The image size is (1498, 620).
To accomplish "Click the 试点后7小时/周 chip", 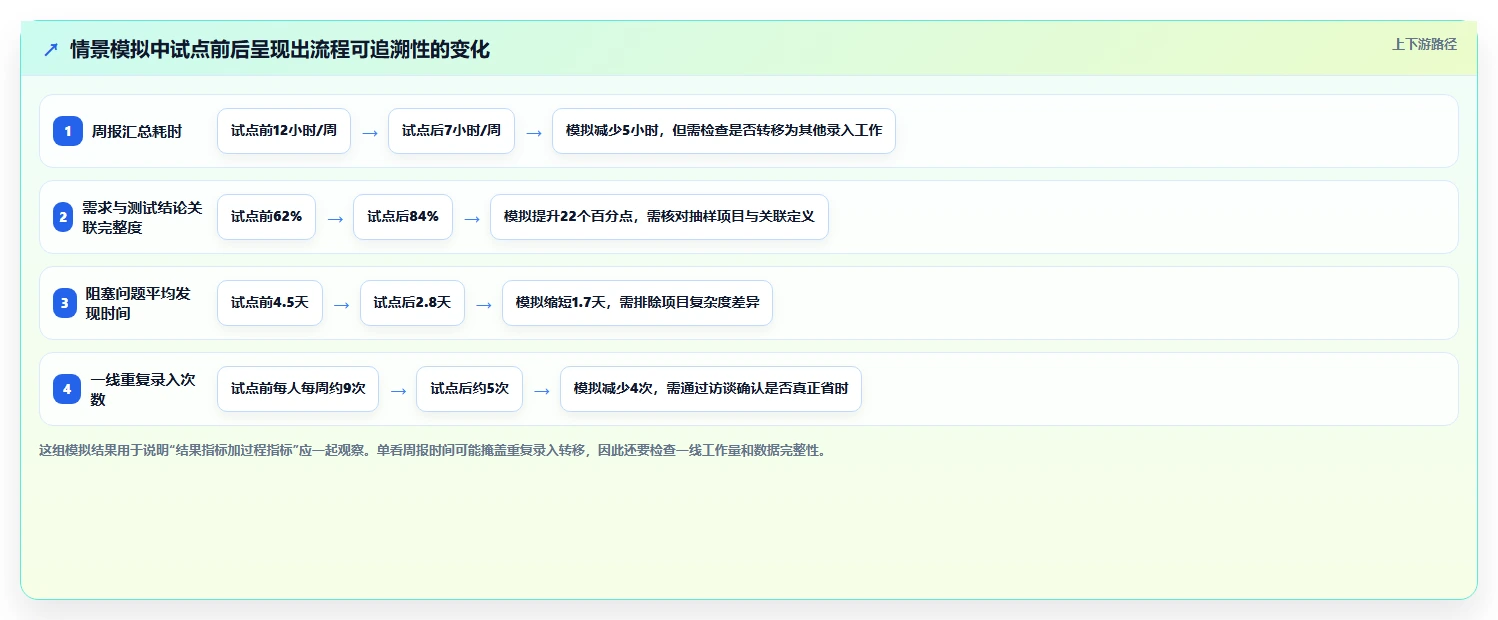I will pyautogui.click(x=451, y=131).
